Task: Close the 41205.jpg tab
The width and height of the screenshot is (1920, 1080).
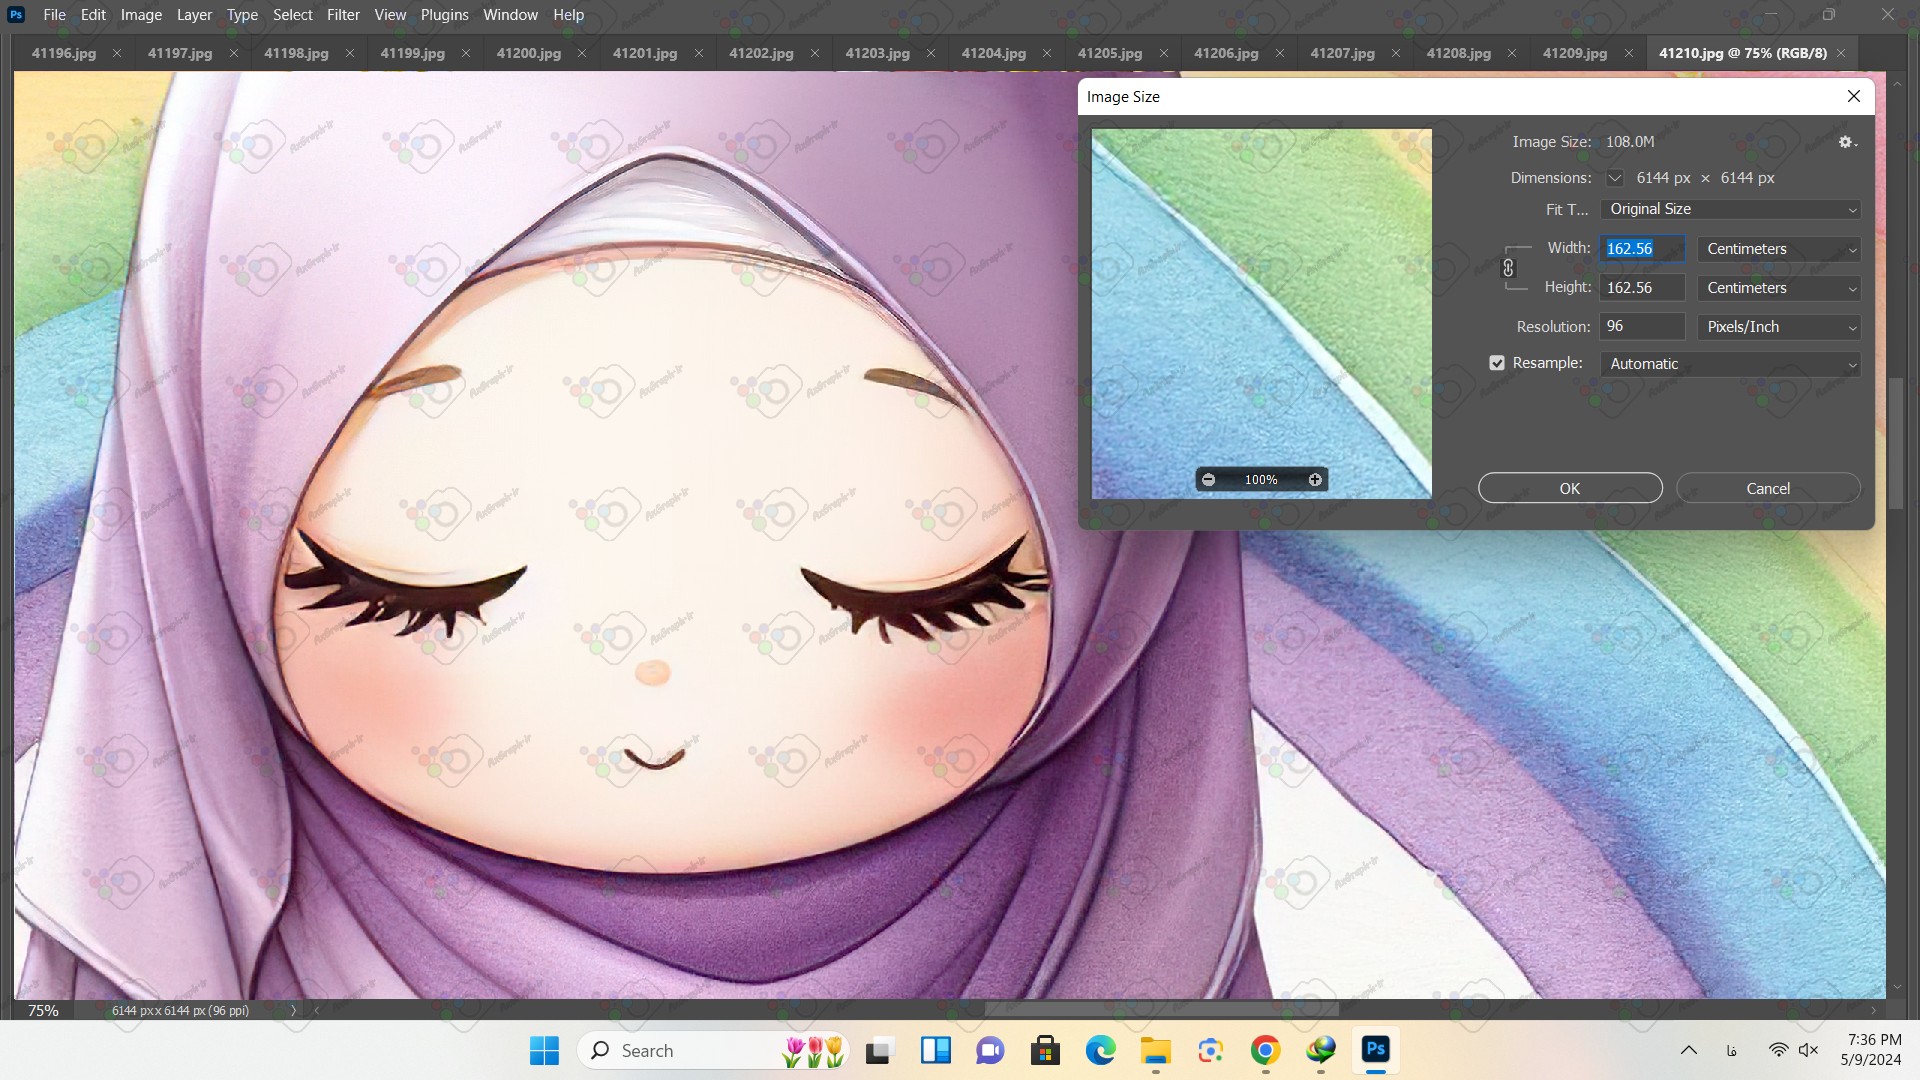Action: [1163, 53]
